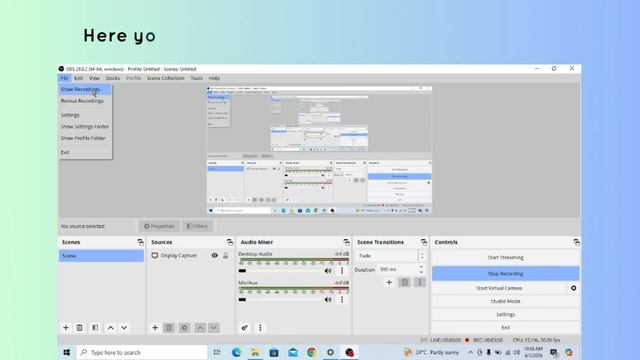Click Exit button in Controls

tap(505, 328)
